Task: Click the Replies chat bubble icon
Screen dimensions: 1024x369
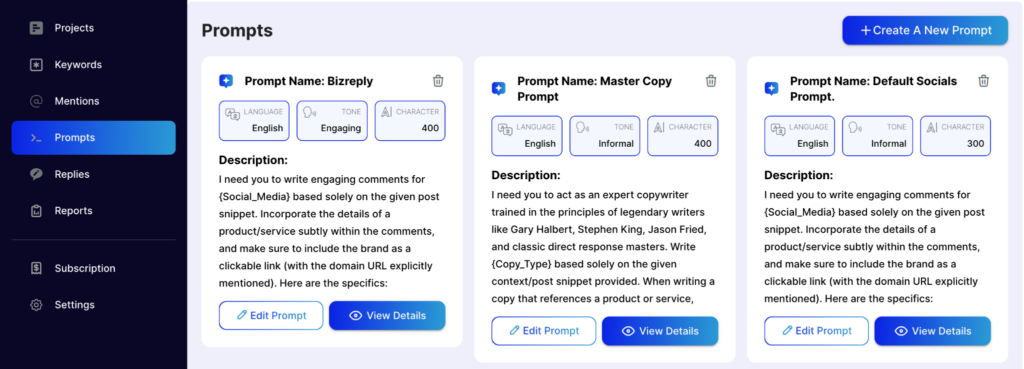Action: [37, 174]
